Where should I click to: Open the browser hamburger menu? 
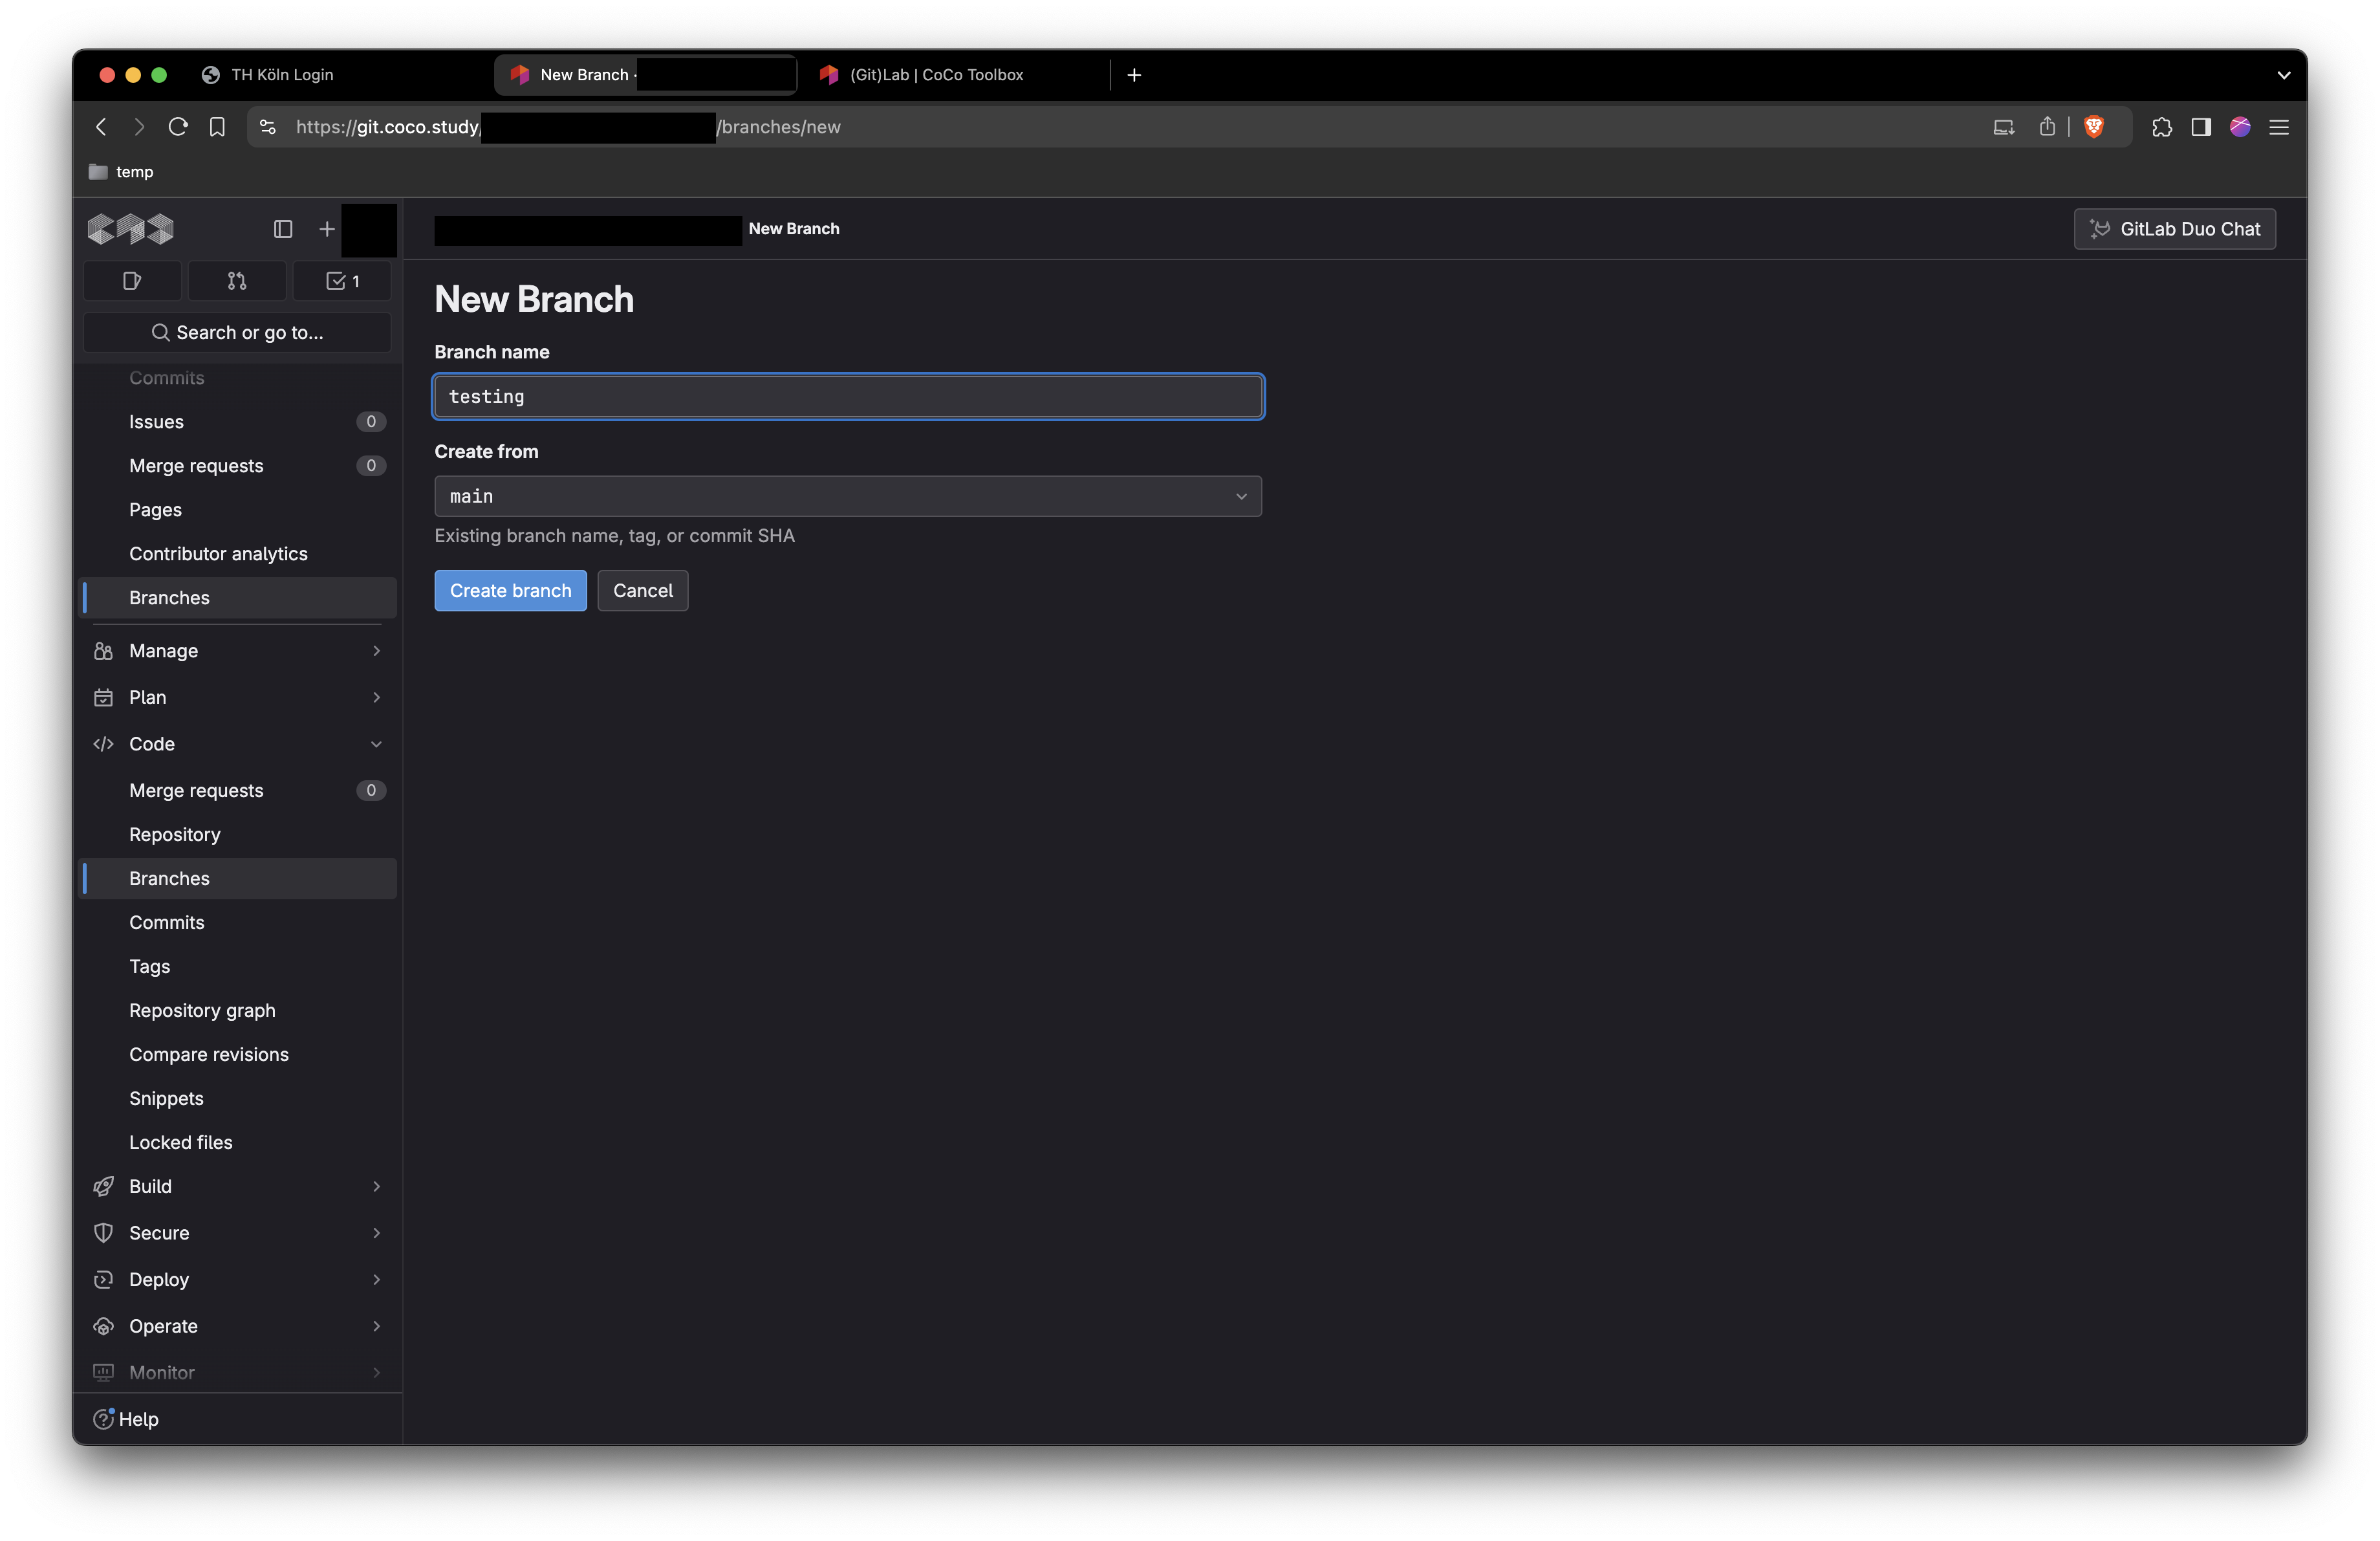click(2279, 127)
